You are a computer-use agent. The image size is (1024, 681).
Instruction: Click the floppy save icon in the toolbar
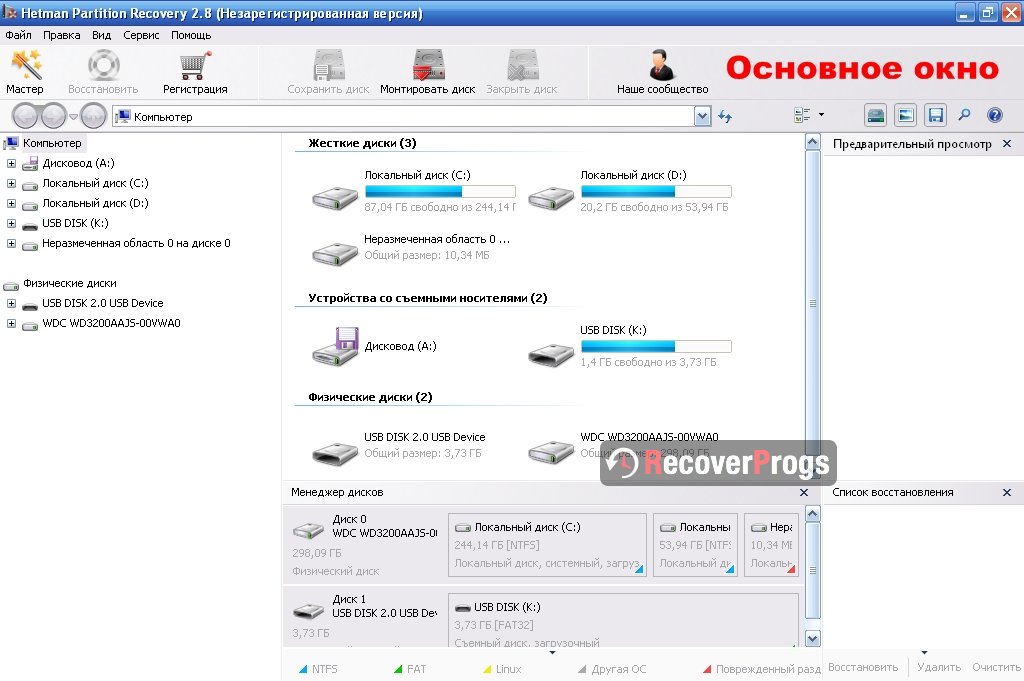pos(935,116)
